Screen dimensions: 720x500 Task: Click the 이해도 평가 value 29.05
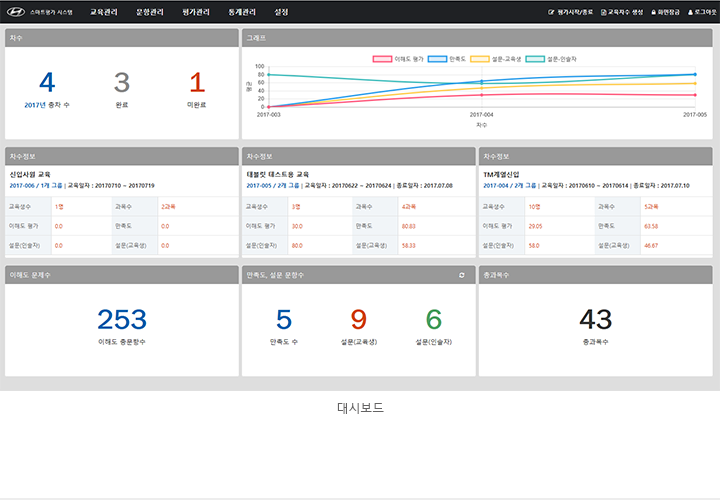(x=535, y=226)
